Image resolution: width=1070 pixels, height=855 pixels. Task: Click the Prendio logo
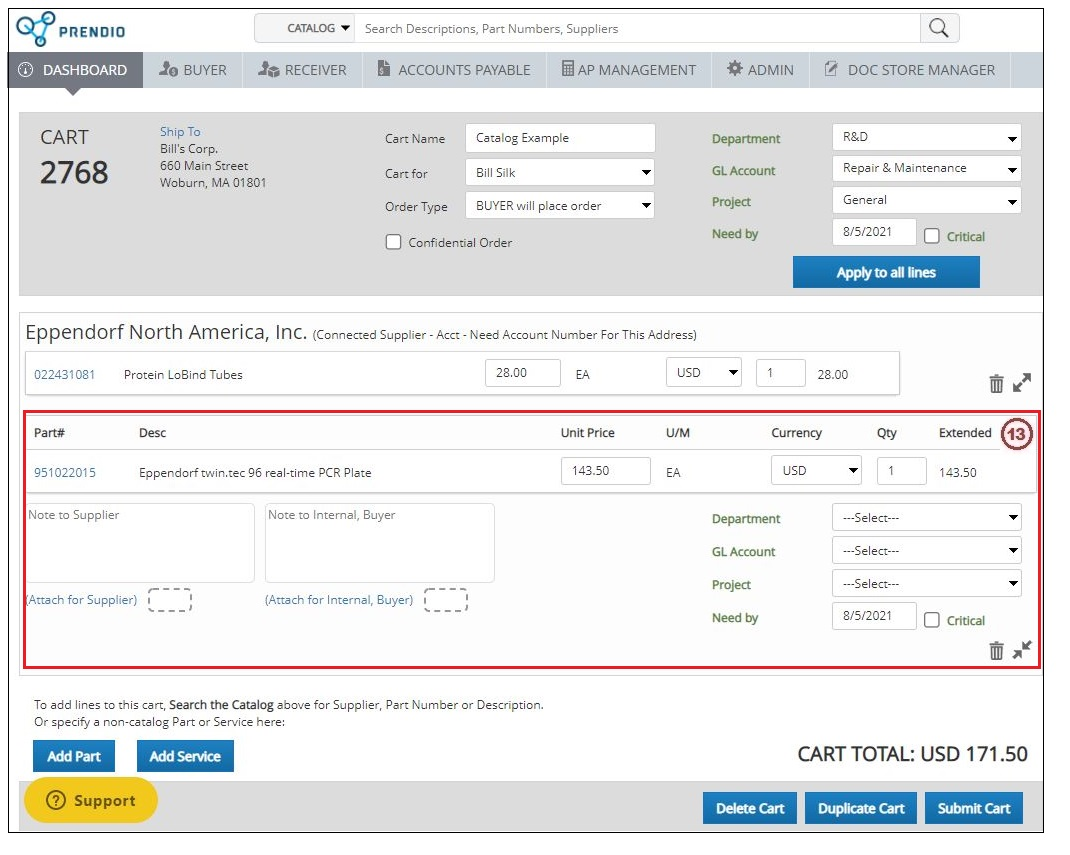[70, 27]
